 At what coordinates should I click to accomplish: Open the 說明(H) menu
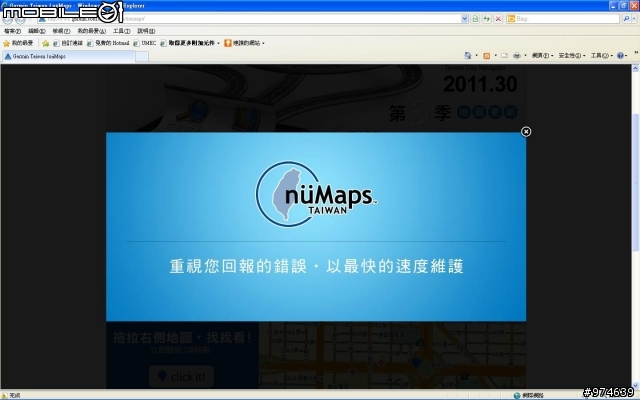[x=146, y=31]
